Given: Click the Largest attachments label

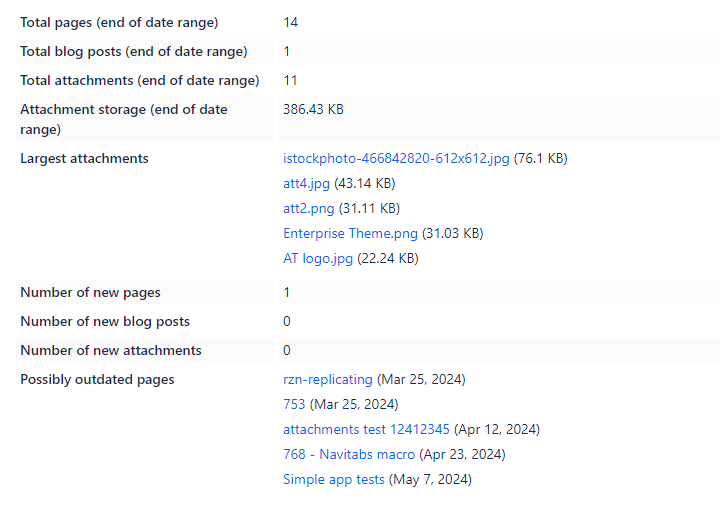Looking at the screenshot, I should click(x=84, y=158).
